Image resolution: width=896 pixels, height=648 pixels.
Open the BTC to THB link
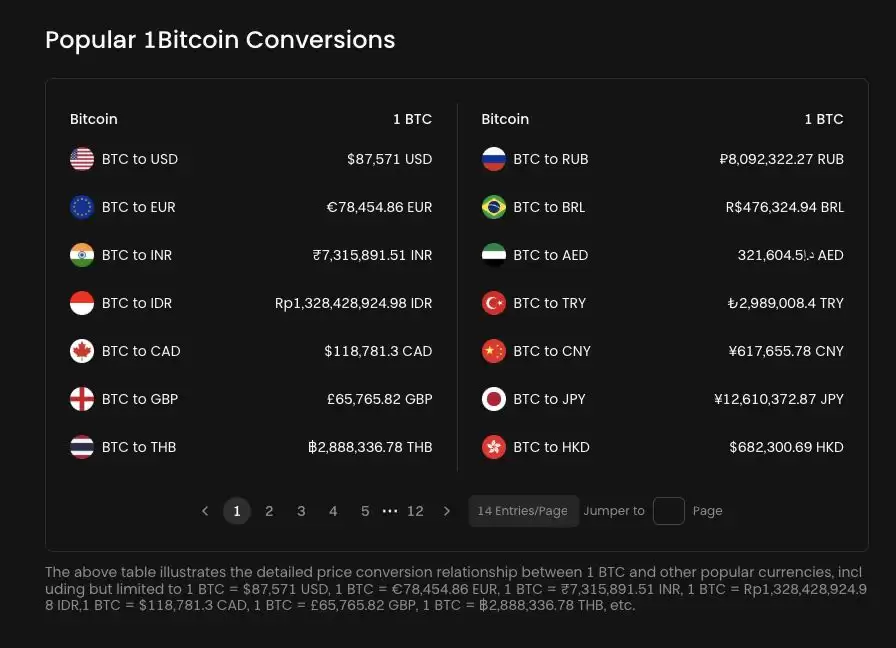tap(139, 447)
